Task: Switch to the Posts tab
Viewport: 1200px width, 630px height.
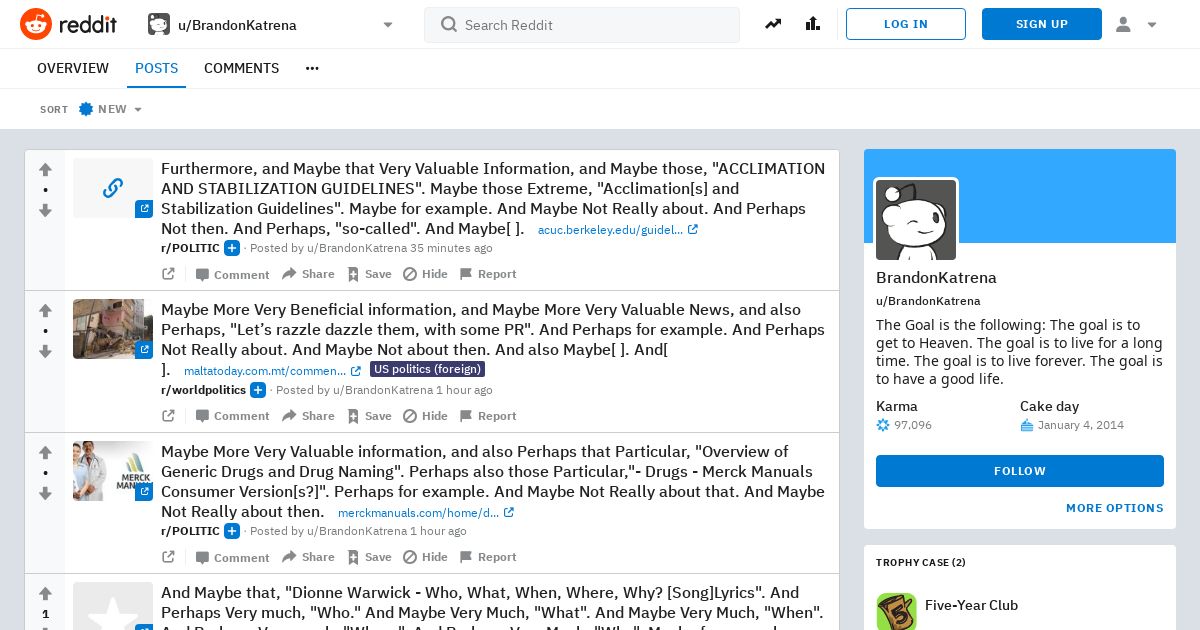Action: click(x=156, y=68)
